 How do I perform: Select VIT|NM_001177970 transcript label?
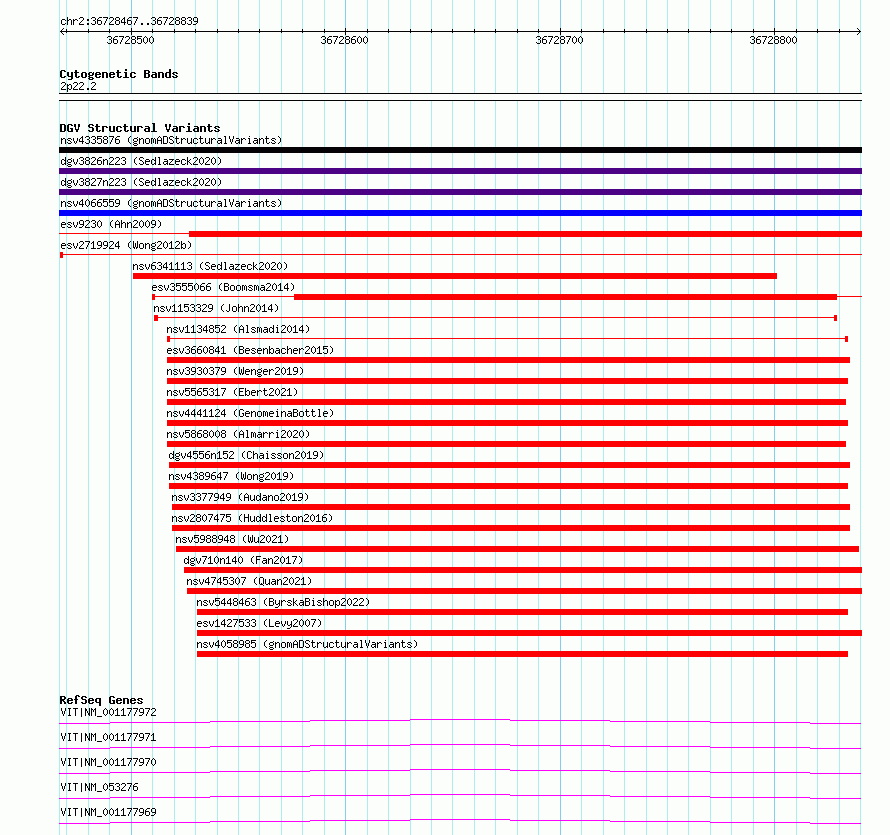tap(108, 762)
